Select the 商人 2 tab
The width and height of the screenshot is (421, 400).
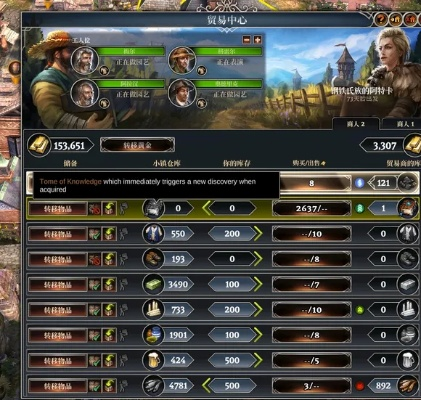click(x=356, y=124)
